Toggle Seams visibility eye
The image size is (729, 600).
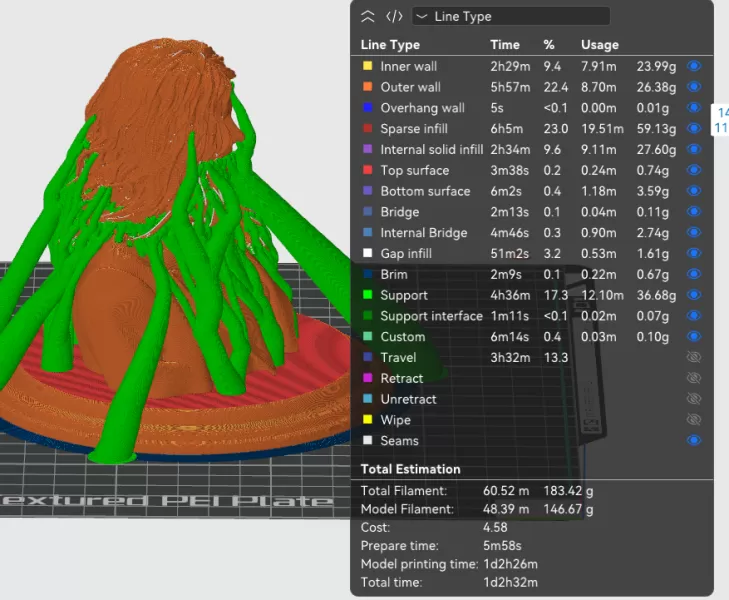point(694,440)
